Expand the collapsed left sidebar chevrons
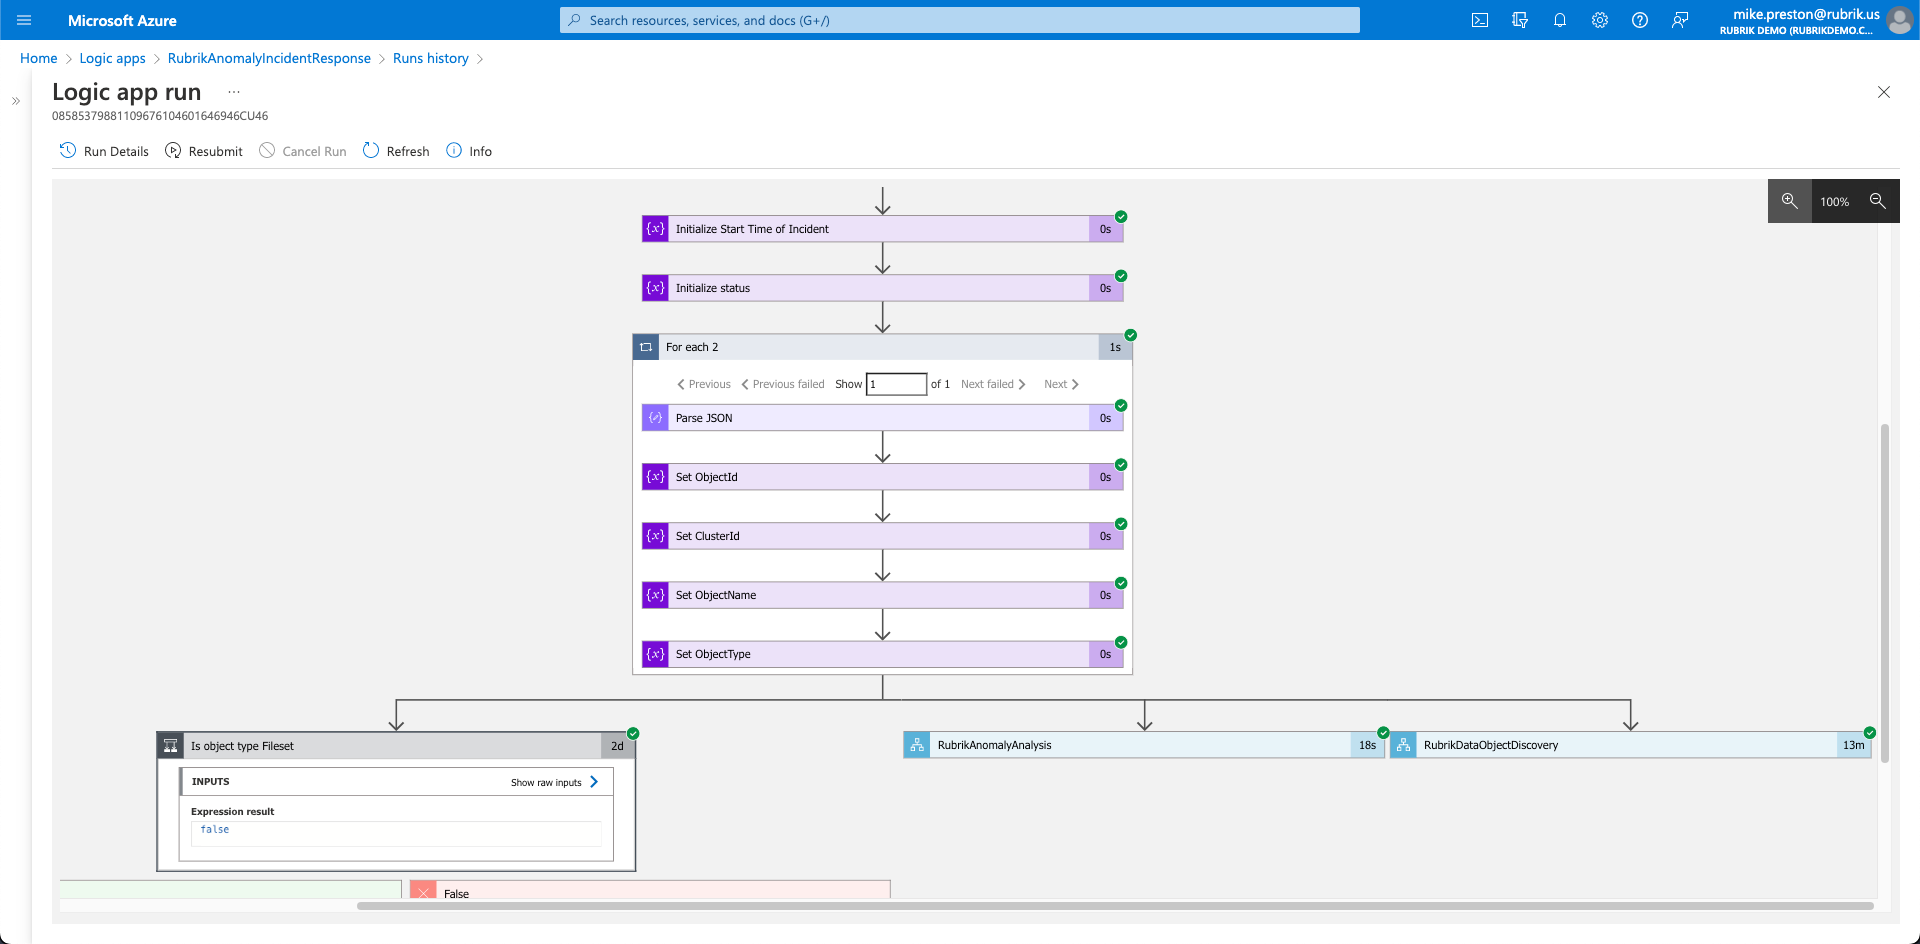Screen dimensions: 1920x944 point(16,101)
